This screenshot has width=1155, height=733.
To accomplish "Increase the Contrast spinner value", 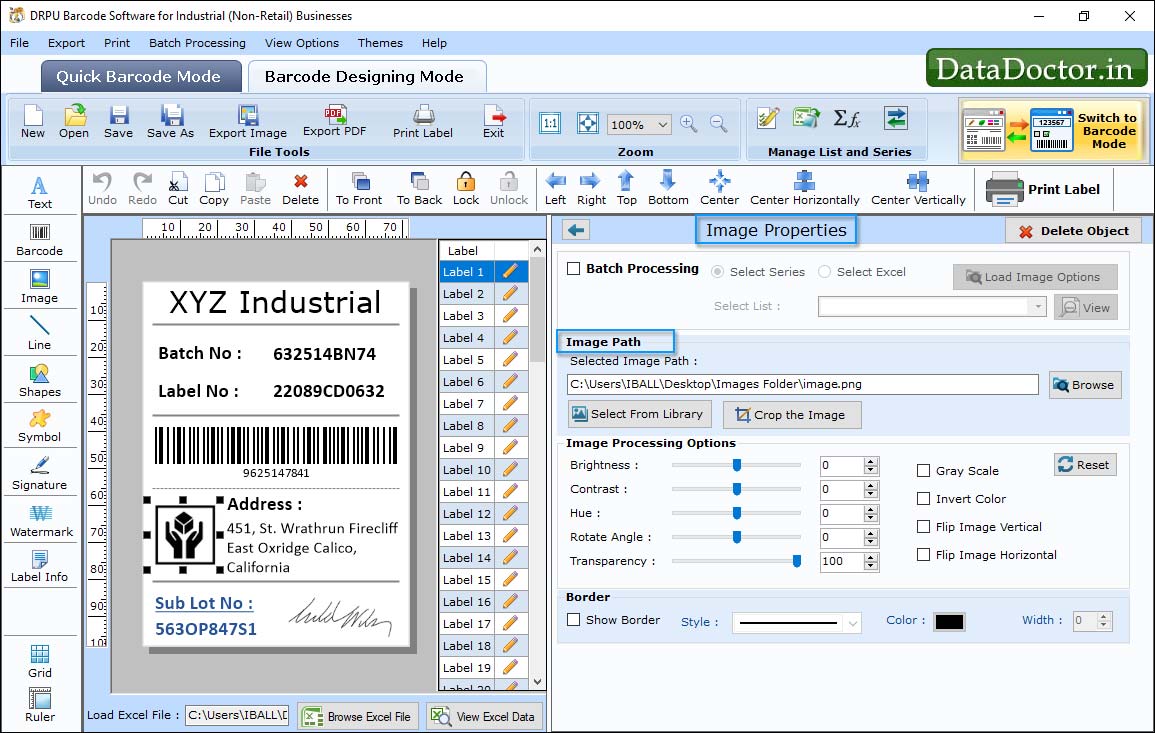I will (x=871, y=485).
